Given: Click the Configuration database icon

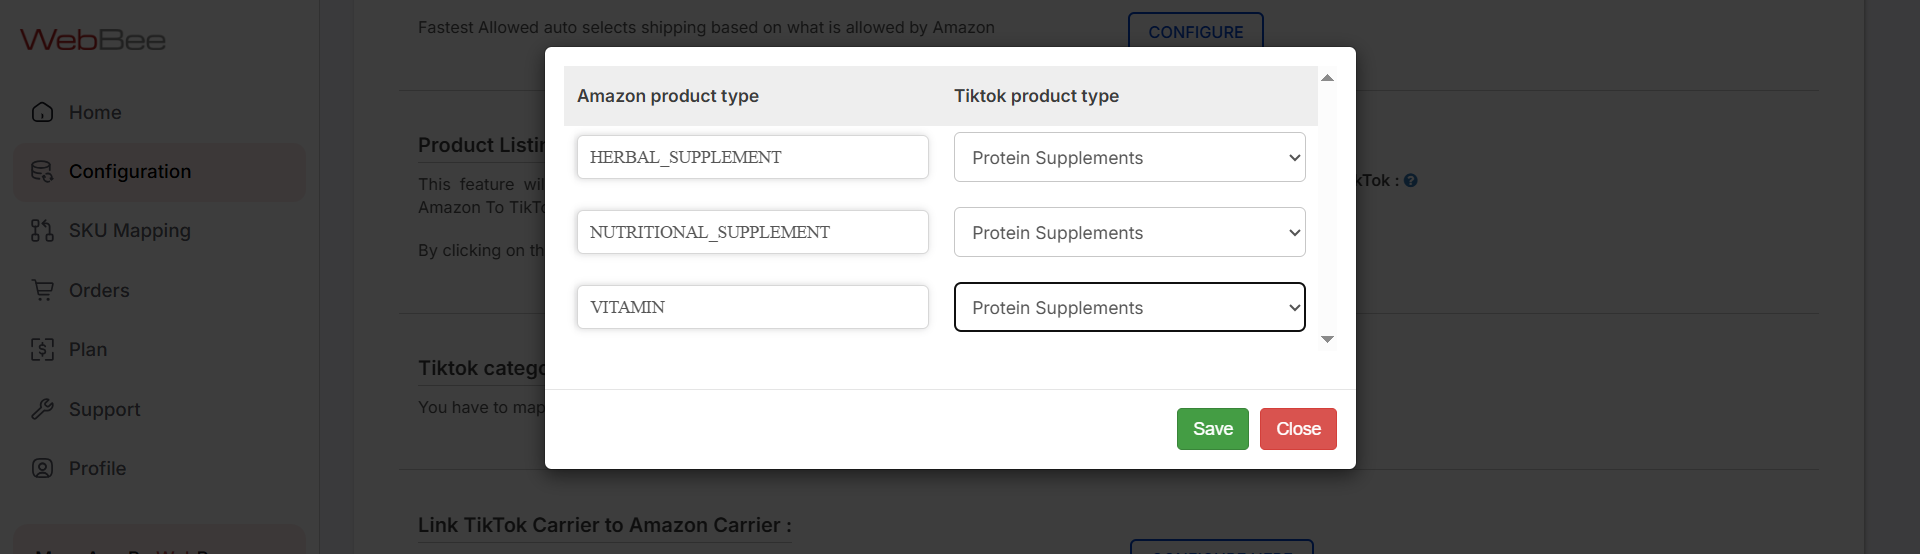Looking at the screenshot, I should (42, 171).
